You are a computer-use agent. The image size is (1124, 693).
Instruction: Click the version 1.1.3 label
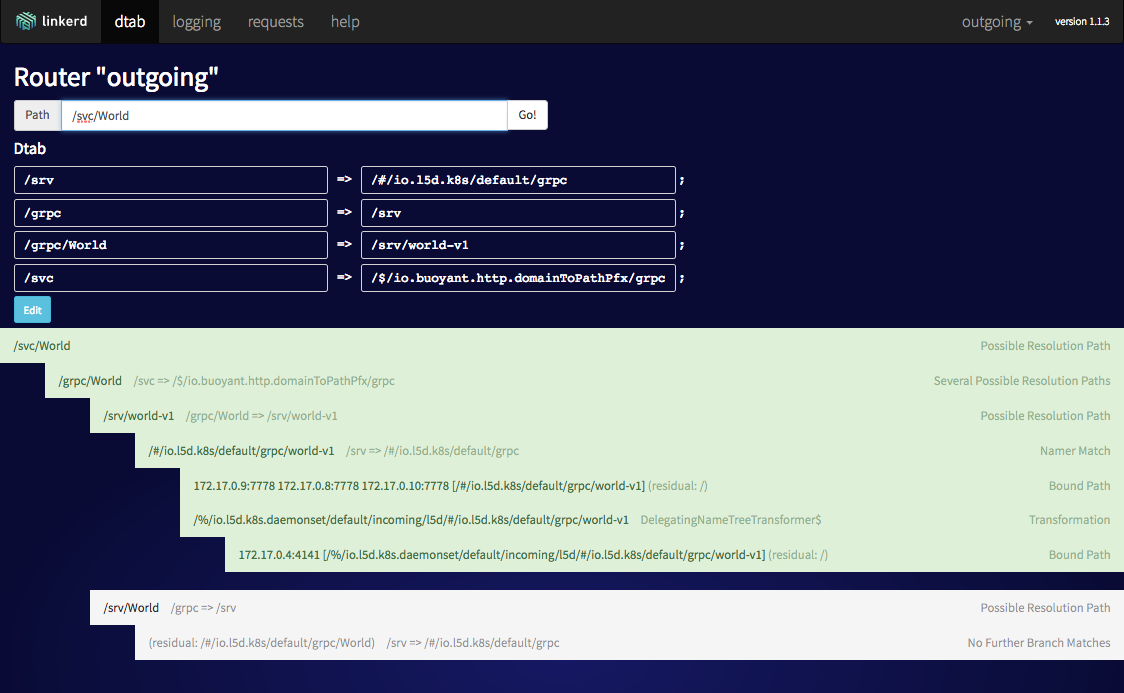(x=1082, y=21)
